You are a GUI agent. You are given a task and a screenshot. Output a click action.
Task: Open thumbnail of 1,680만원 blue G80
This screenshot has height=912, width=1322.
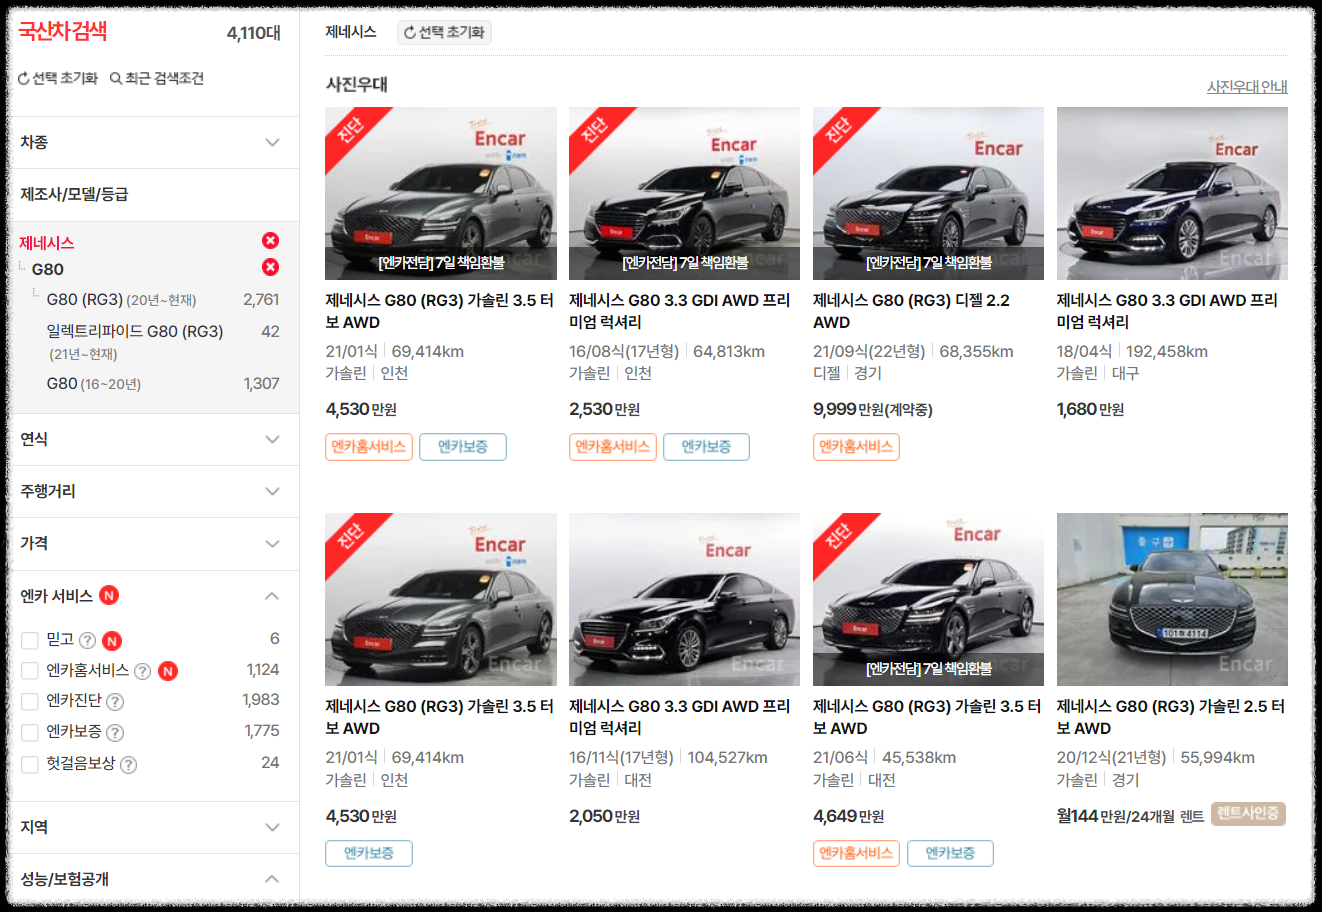coord(1172,193)
